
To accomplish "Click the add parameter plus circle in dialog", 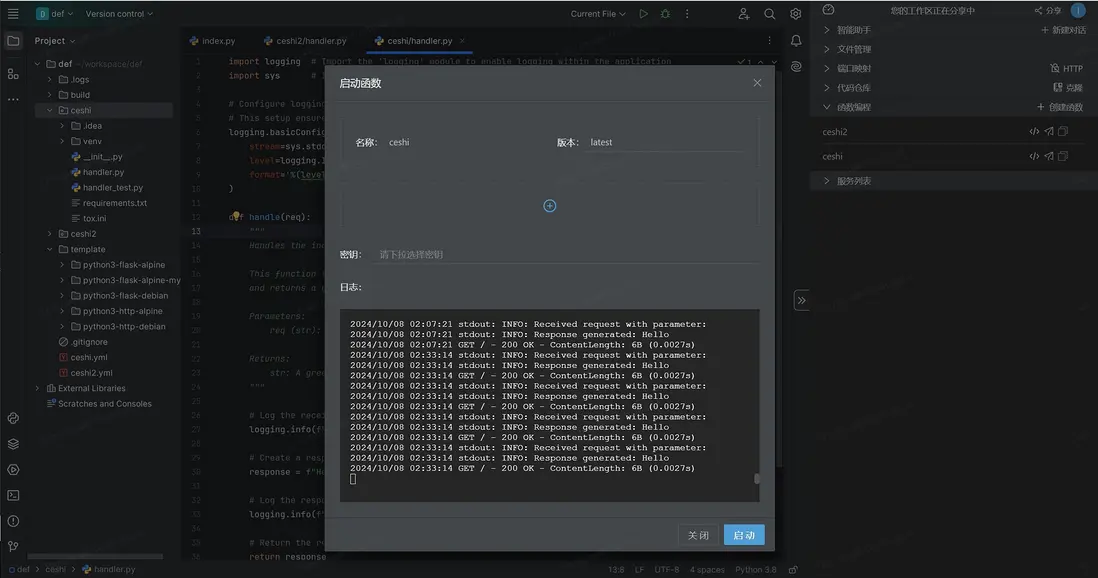I will click(x=550, y=206).
